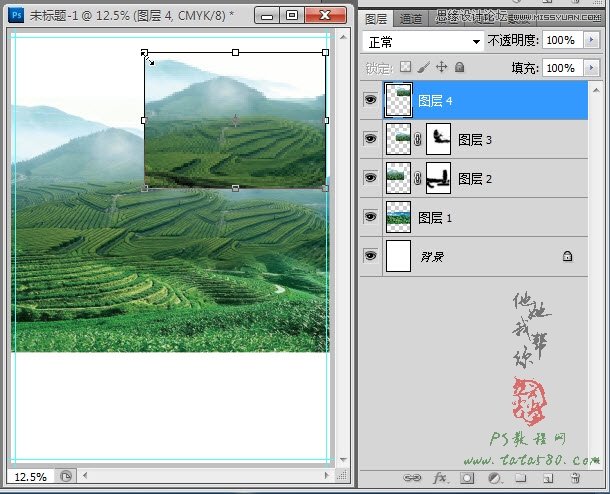Create a new adjustment layer icon
610x494 pixels.
point(494,478)
